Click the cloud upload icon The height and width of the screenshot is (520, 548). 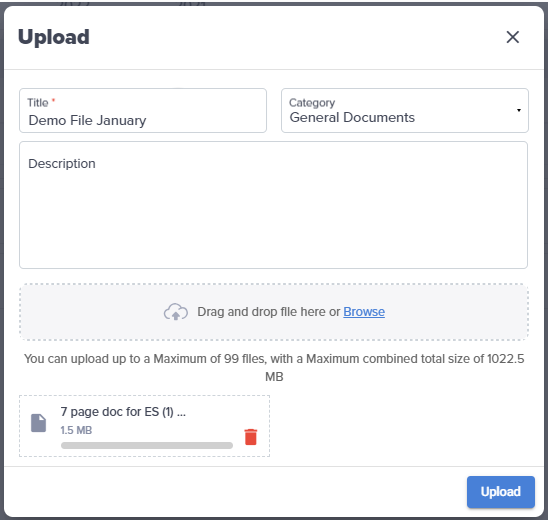click(x=176, y=311)
